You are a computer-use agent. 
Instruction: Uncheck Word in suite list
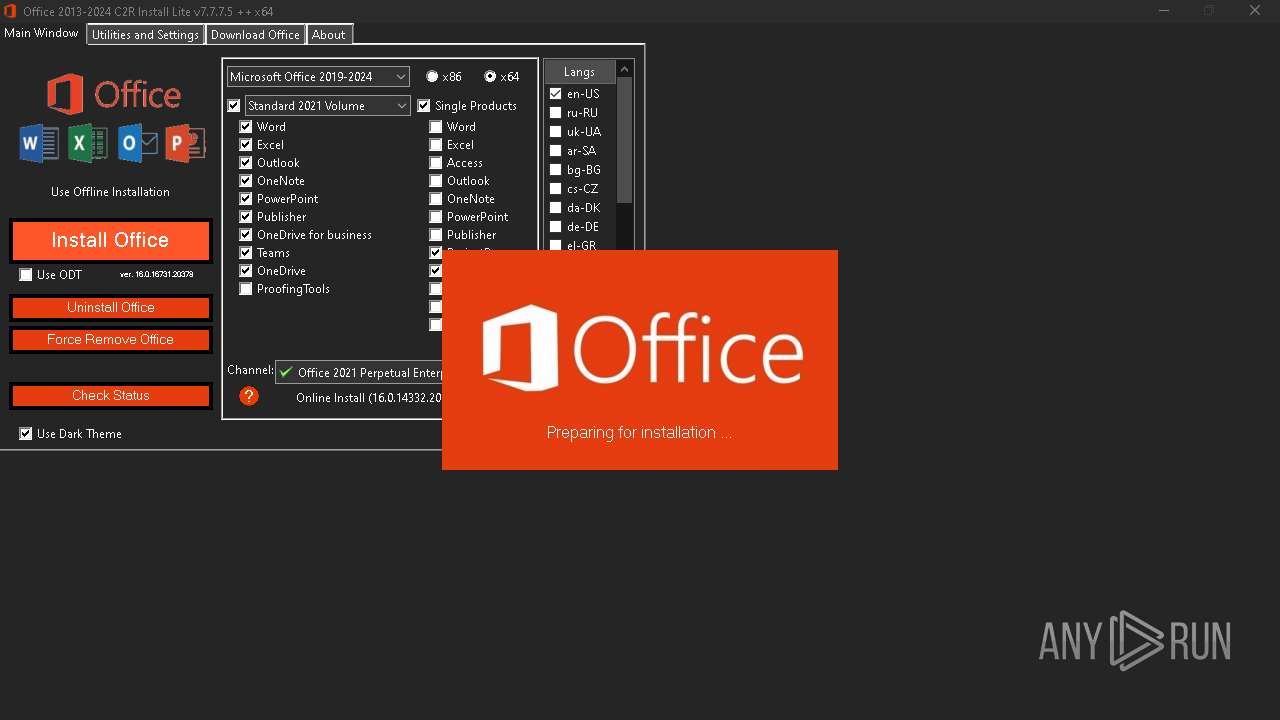(x=246, y=127)
